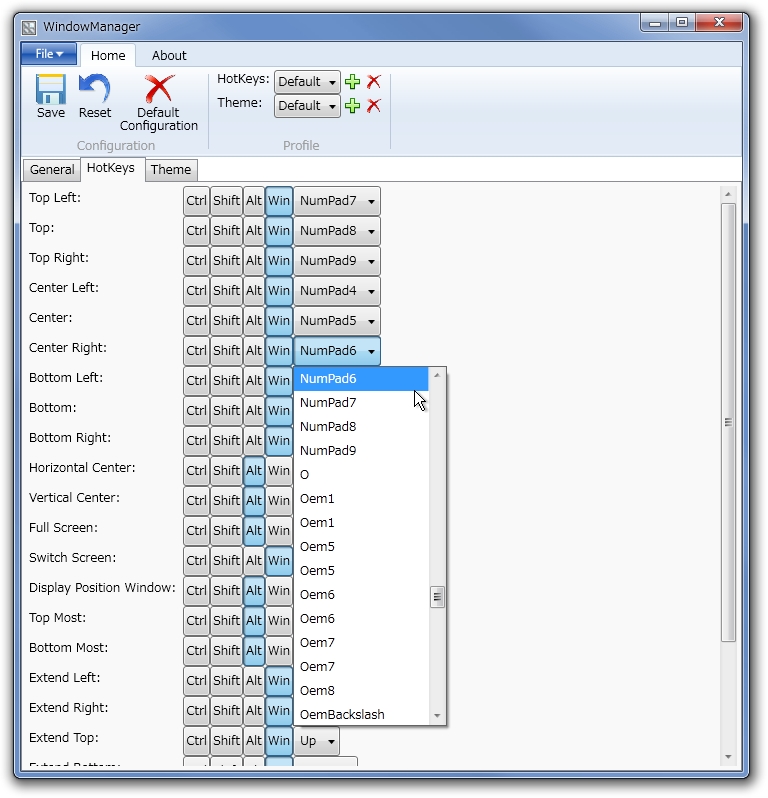Toggle Shift modifier for Bottom Left
Image resolution: width=768 pixels, height=798 pixels.
click(x=226, y=381)
